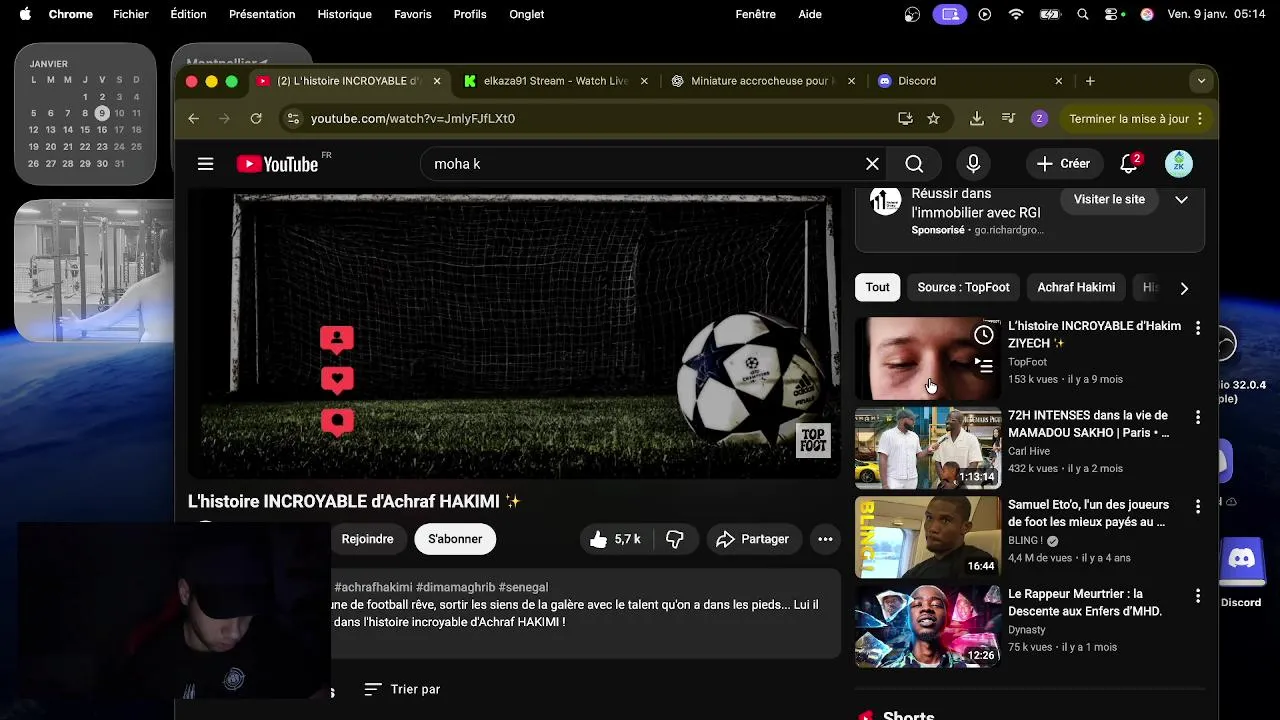Open the Chrome profile Z avatar
This screenshot has width=1280, height=720.
[1039, 118]
